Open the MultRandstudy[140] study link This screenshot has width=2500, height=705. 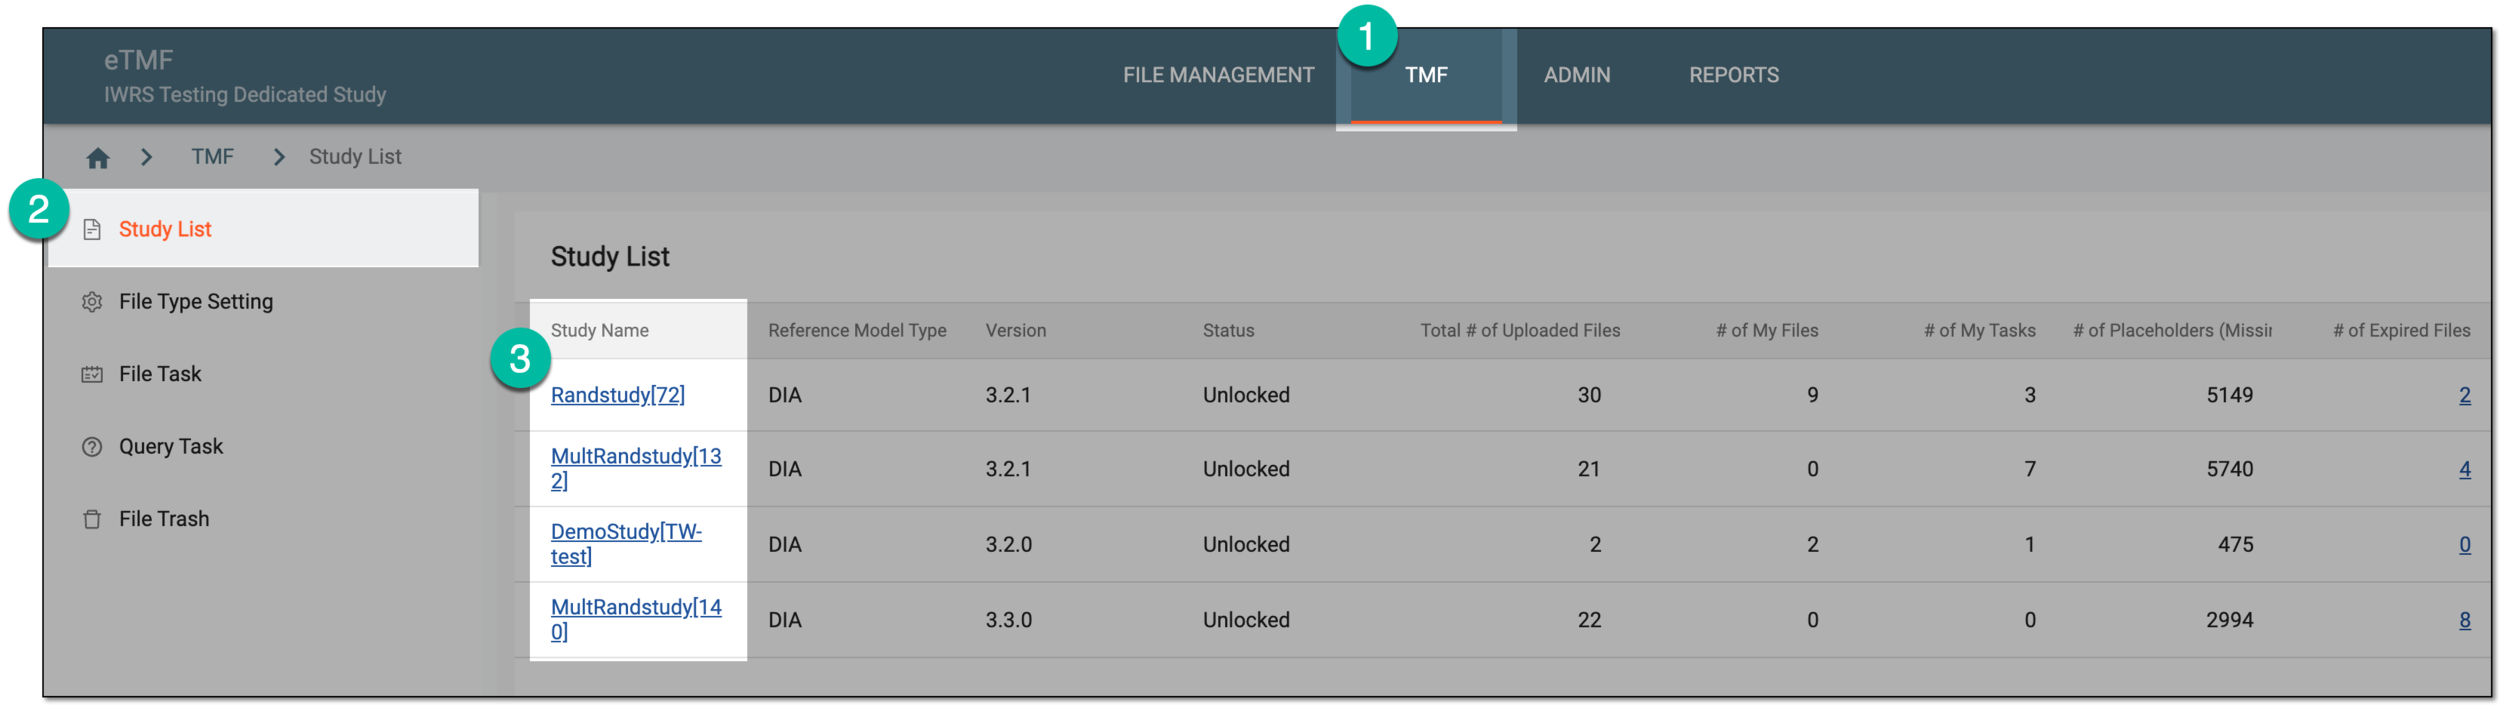click(636, 619)
